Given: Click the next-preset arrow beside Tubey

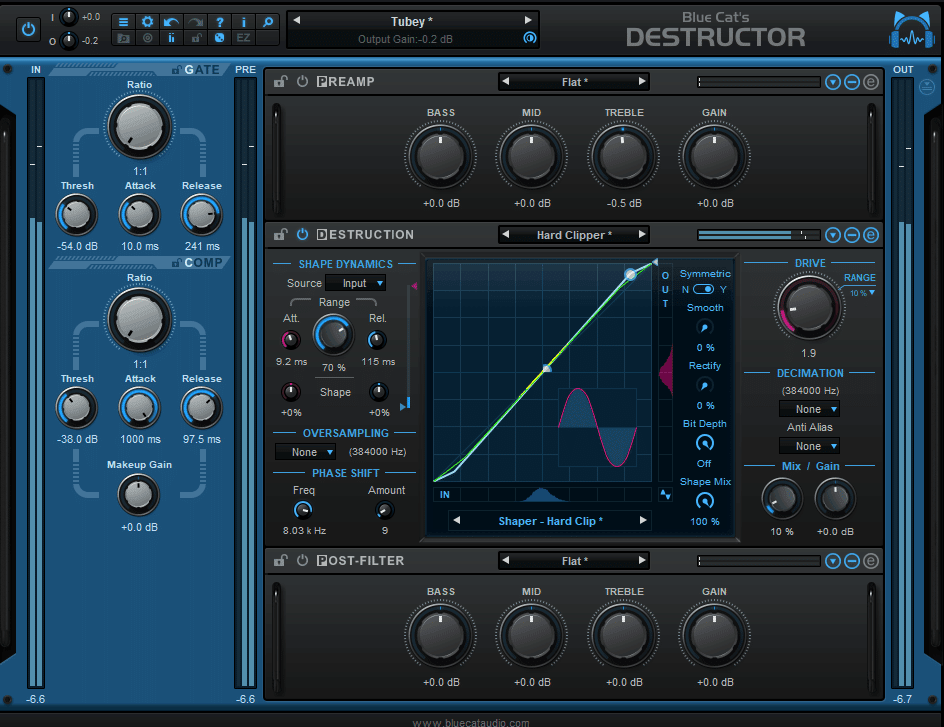Looking at the screenshot, I should coord(529,20).
